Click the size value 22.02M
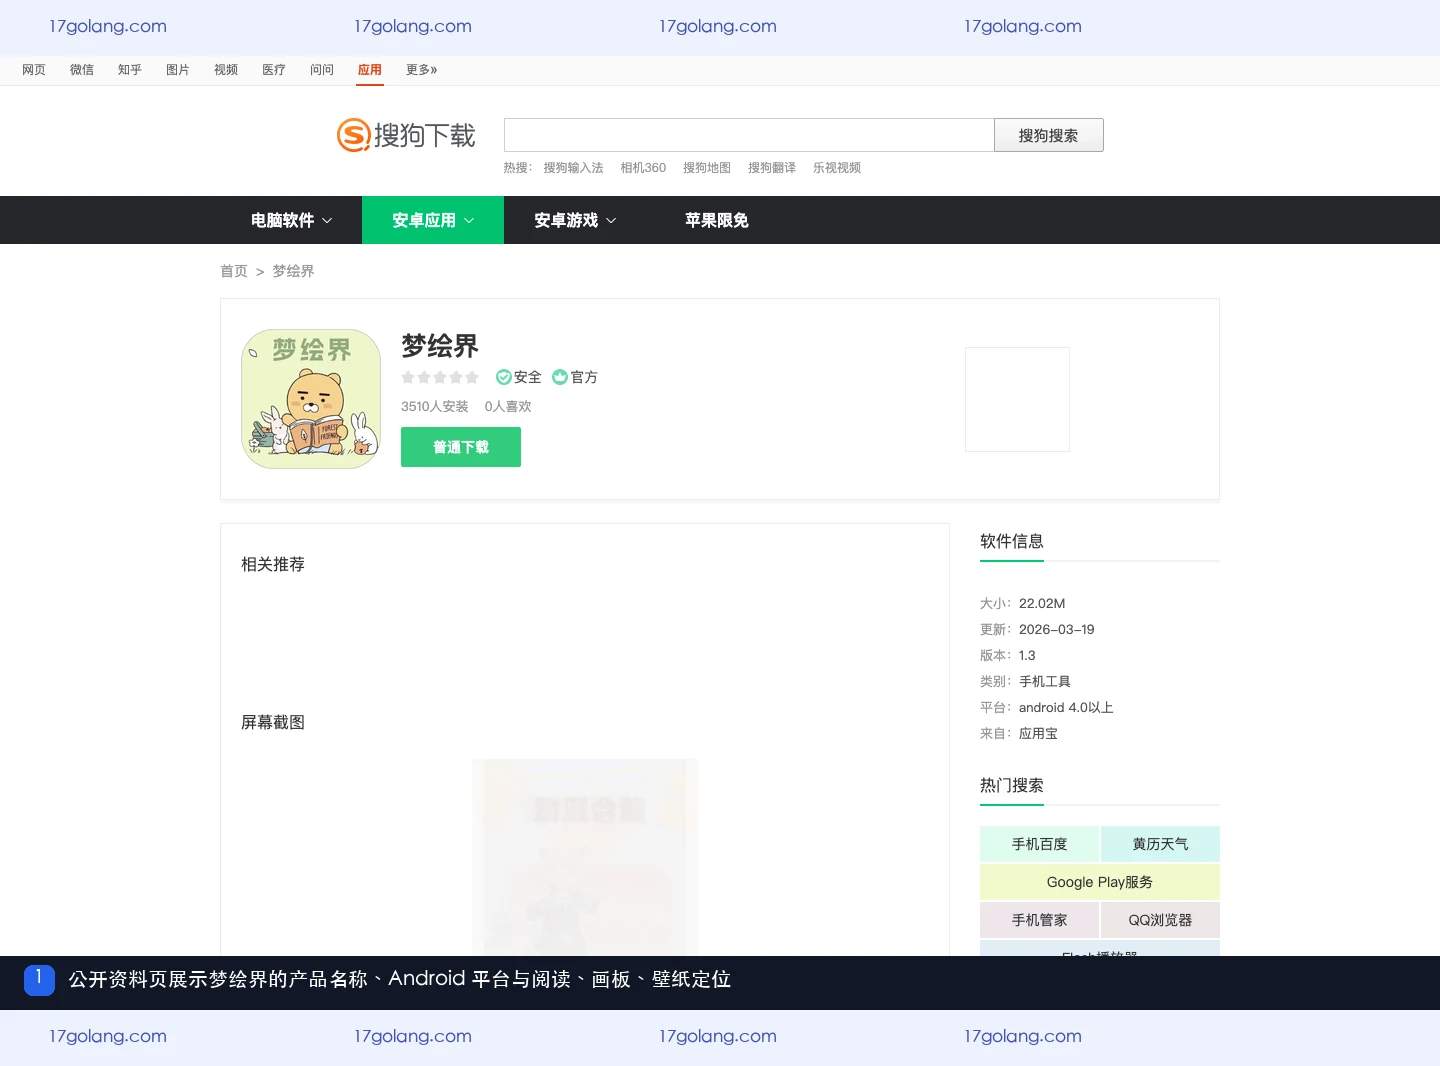This screenshot has width=1440, height=1066. coord(1042,603)
